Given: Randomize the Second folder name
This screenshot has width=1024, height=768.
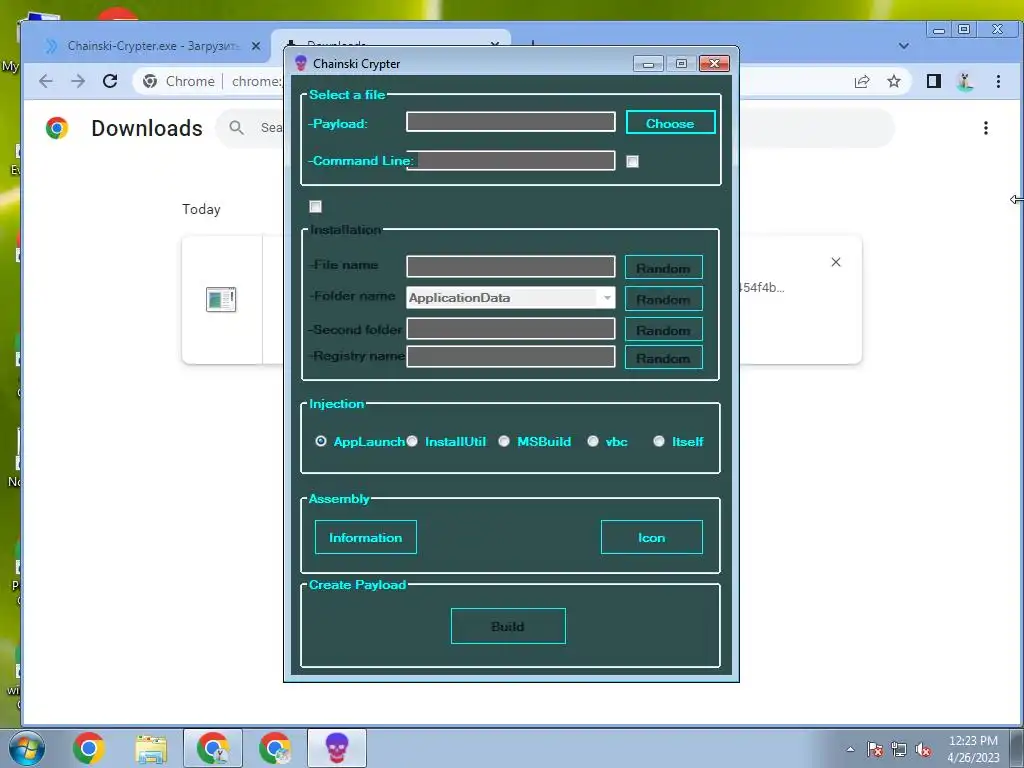Looking at the screenshot, I should [664, 329].
